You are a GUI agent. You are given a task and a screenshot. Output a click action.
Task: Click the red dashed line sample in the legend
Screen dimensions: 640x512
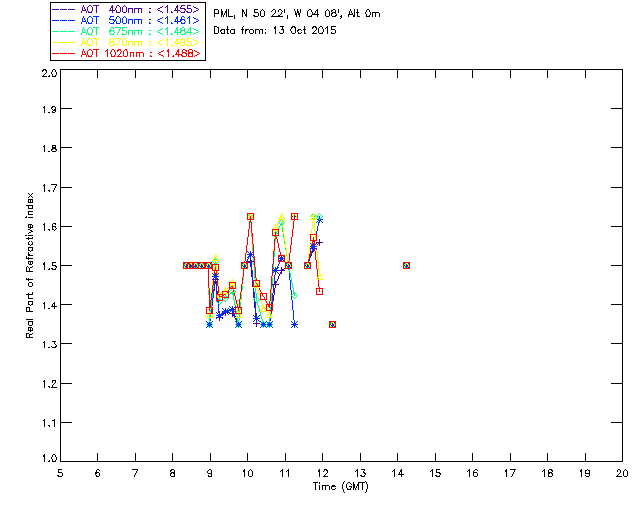click(x=64, y=53)
